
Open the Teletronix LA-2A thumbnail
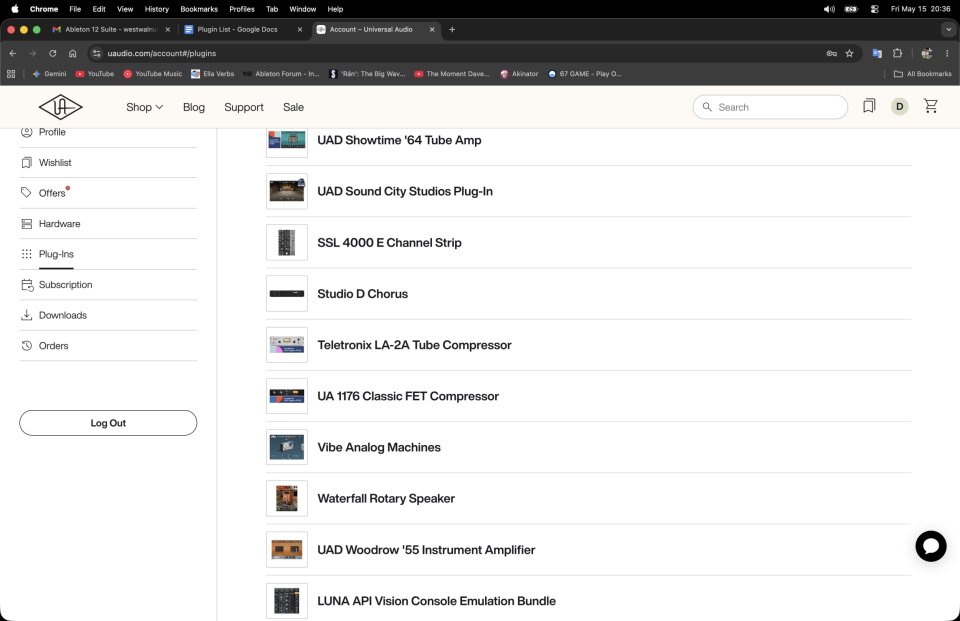pyautogui.click(x=287, y=345)
